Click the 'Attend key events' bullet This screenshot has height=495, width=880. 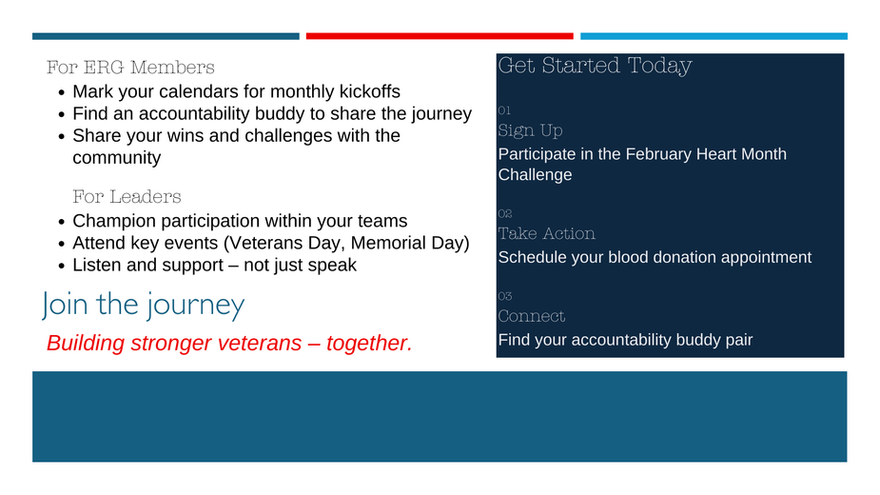coord(271,243)
